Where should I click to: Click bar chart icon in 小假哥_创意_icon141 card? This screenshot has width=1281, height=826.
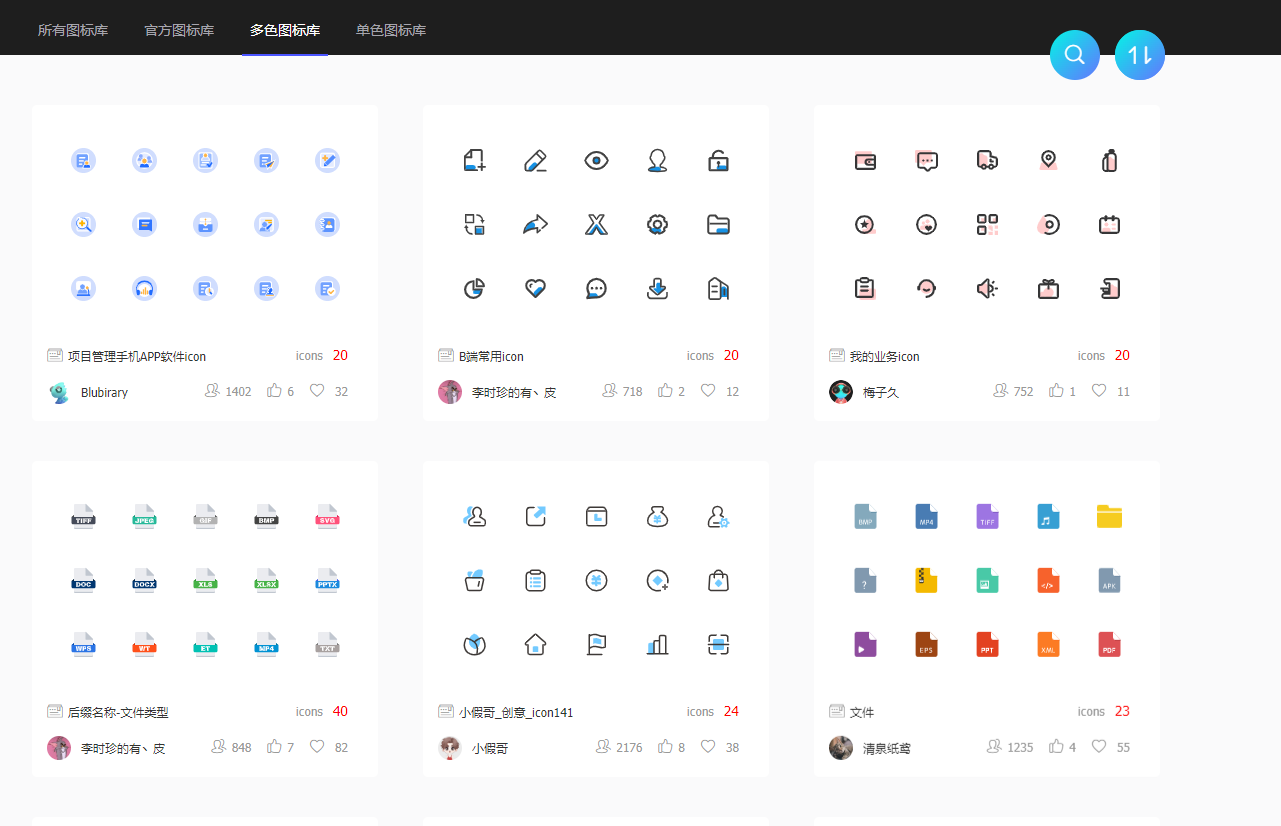click(x=657, y=644)
